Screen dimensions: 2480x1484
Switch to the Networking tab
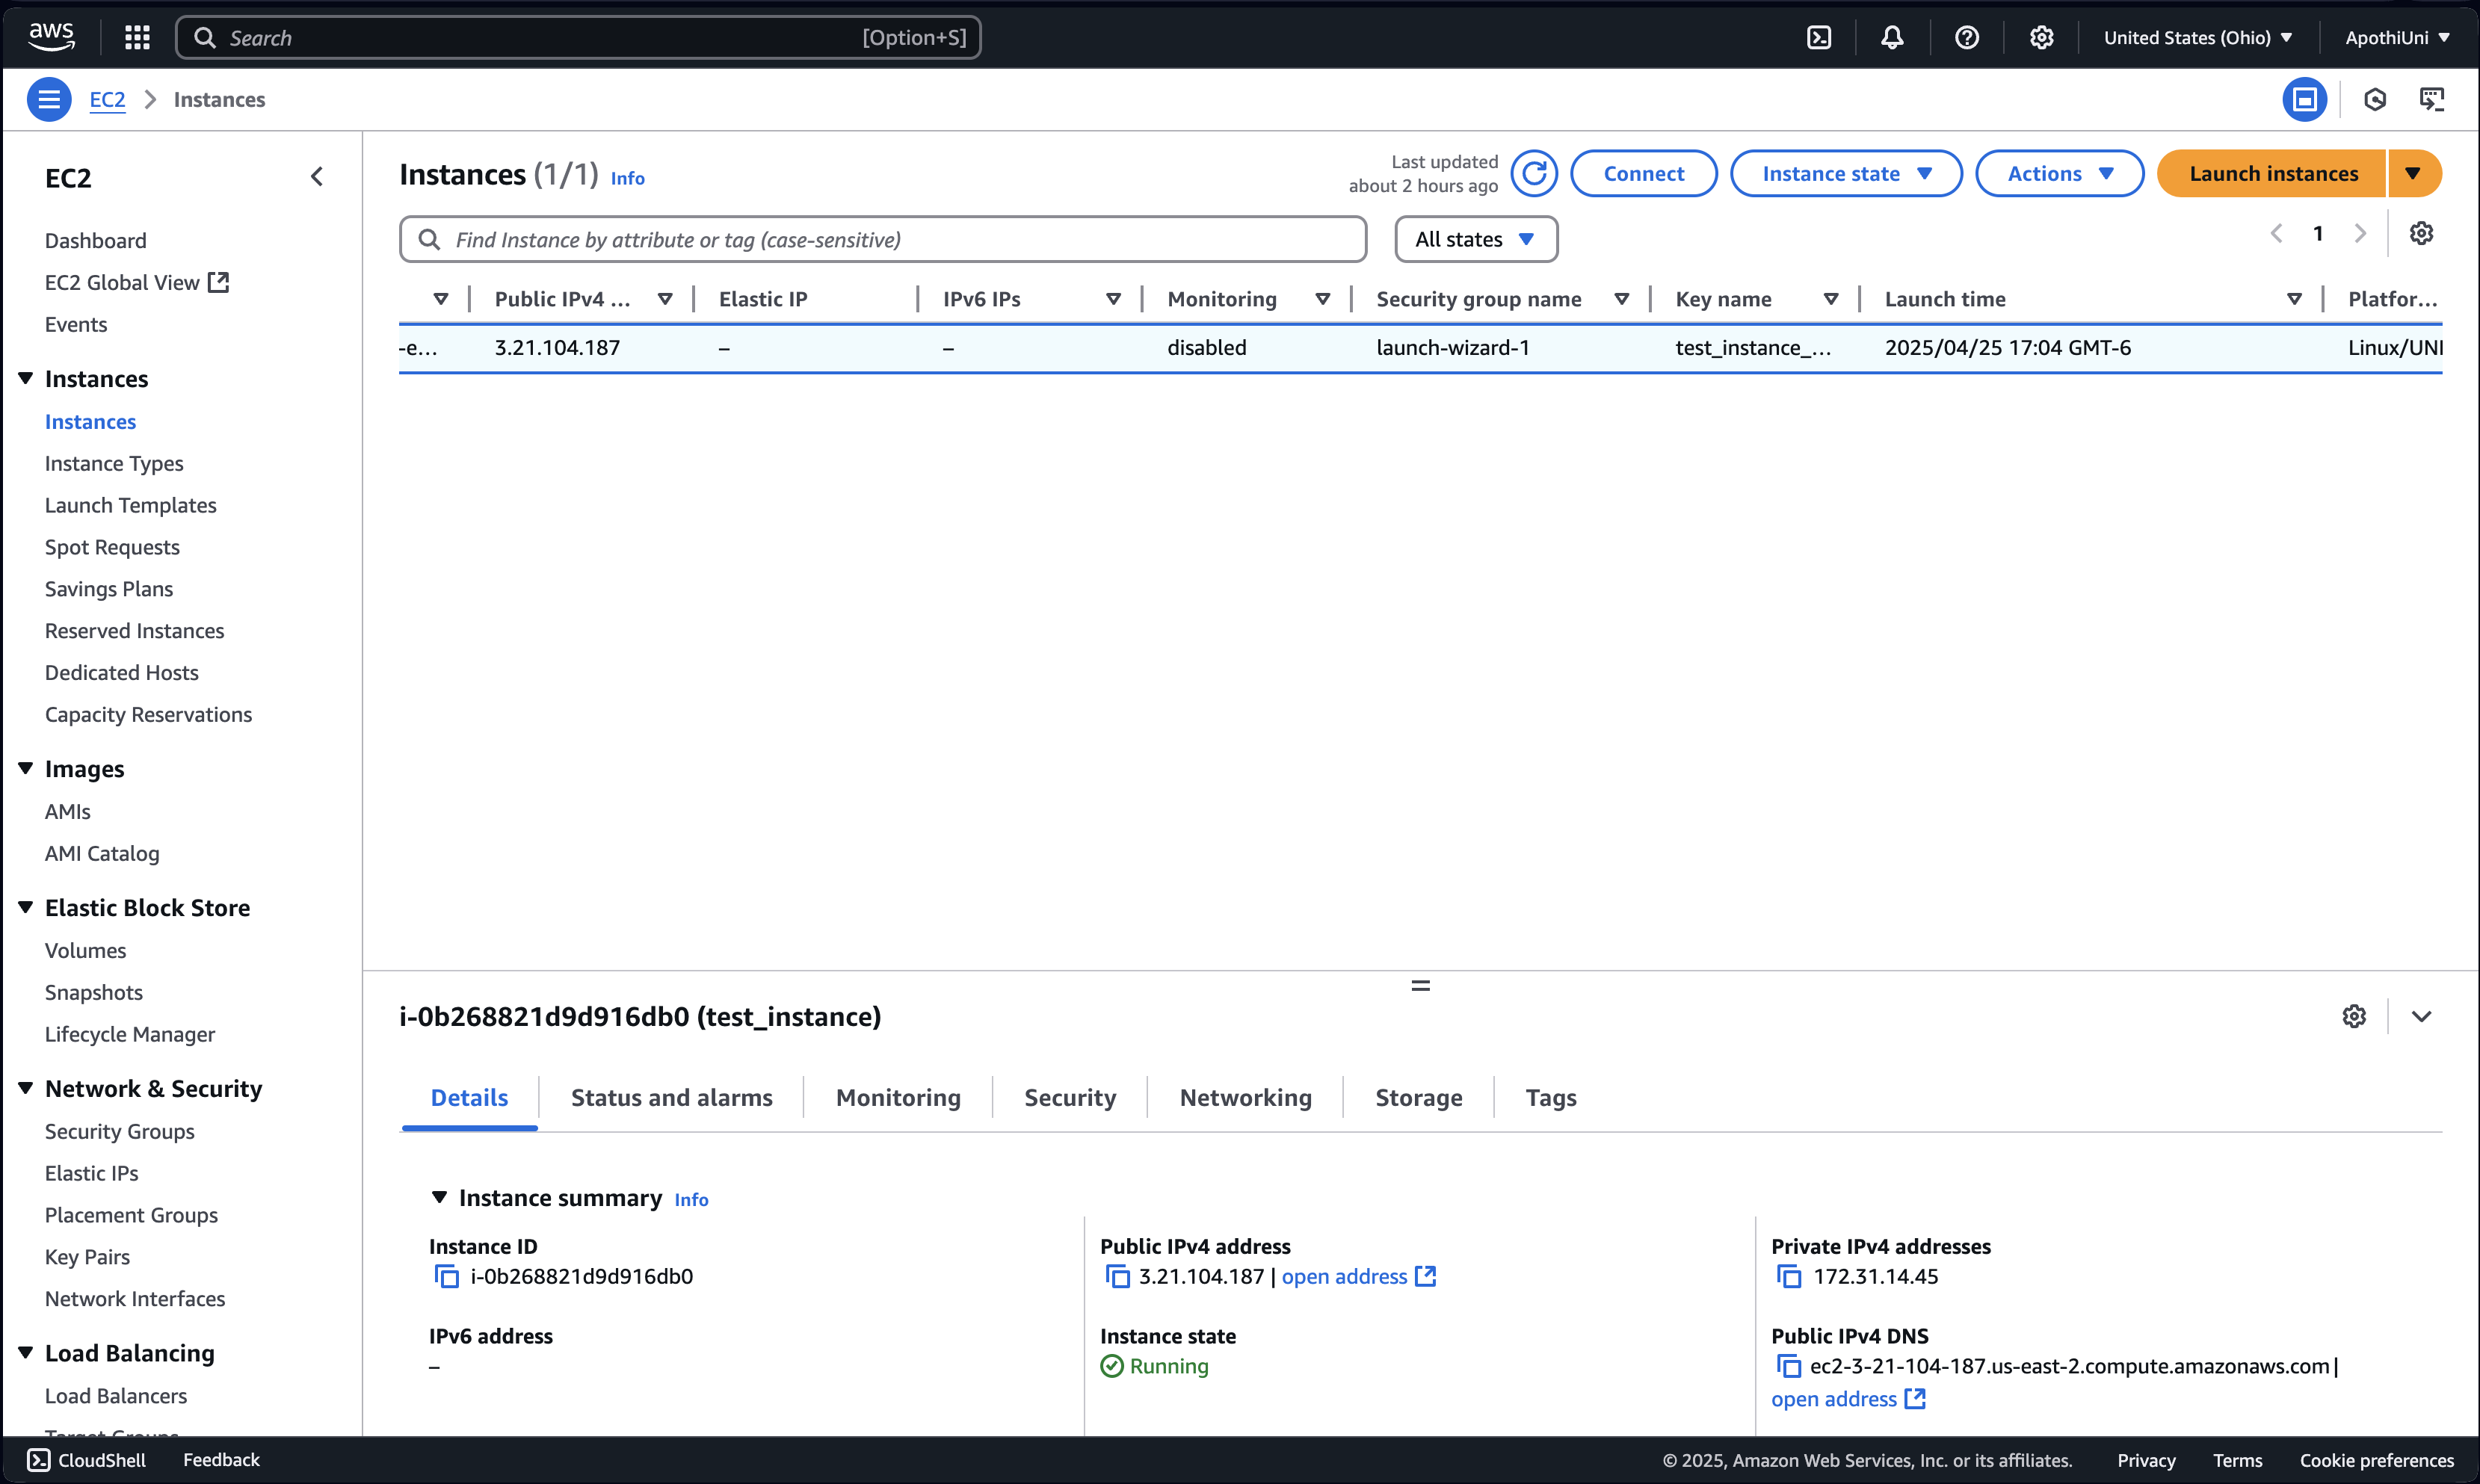[1245, 1097]
